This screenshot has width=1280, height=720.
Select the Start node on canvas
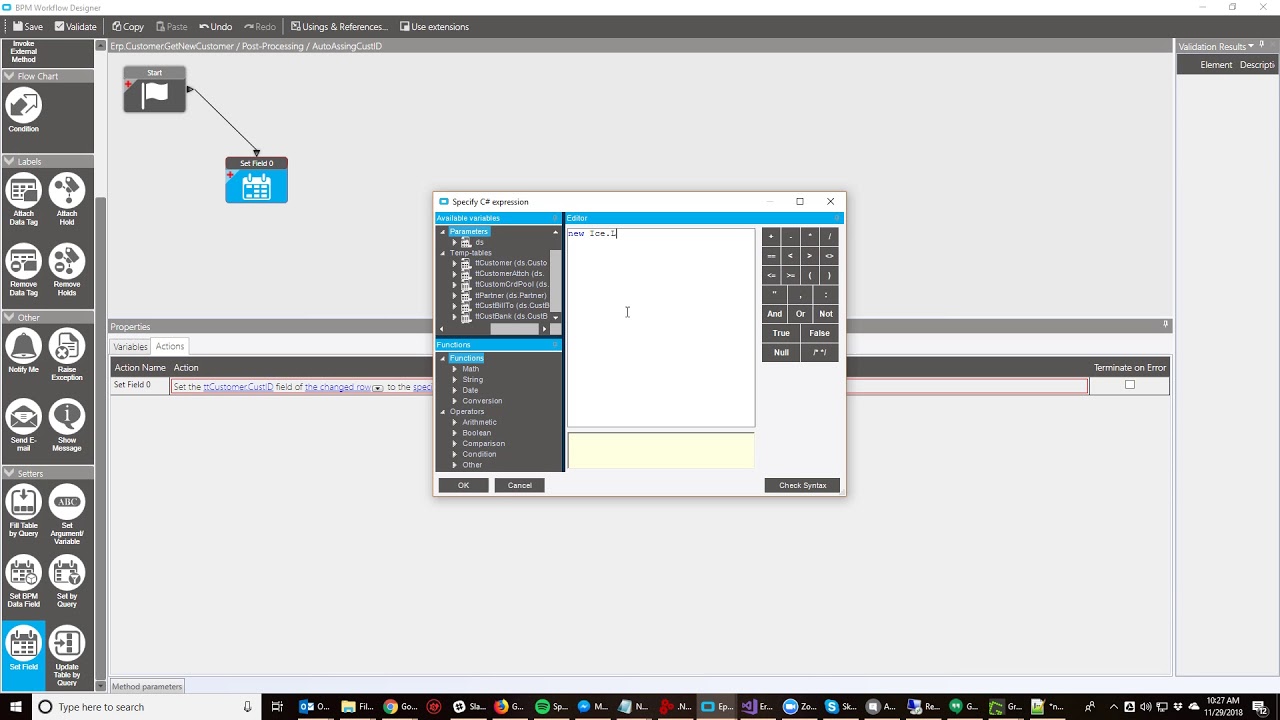pos(155,89)
